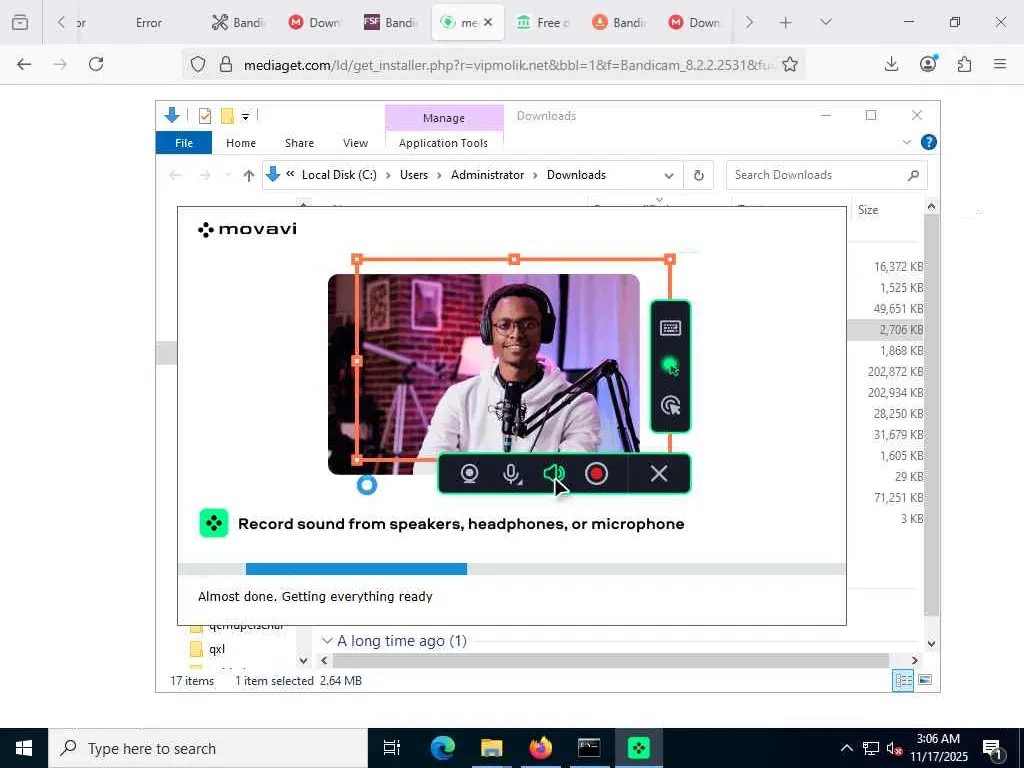The height and width of the screenshot is (768, 1024).
Task: Switch Explorer to large icons view
Action: (x=925, y=680)
